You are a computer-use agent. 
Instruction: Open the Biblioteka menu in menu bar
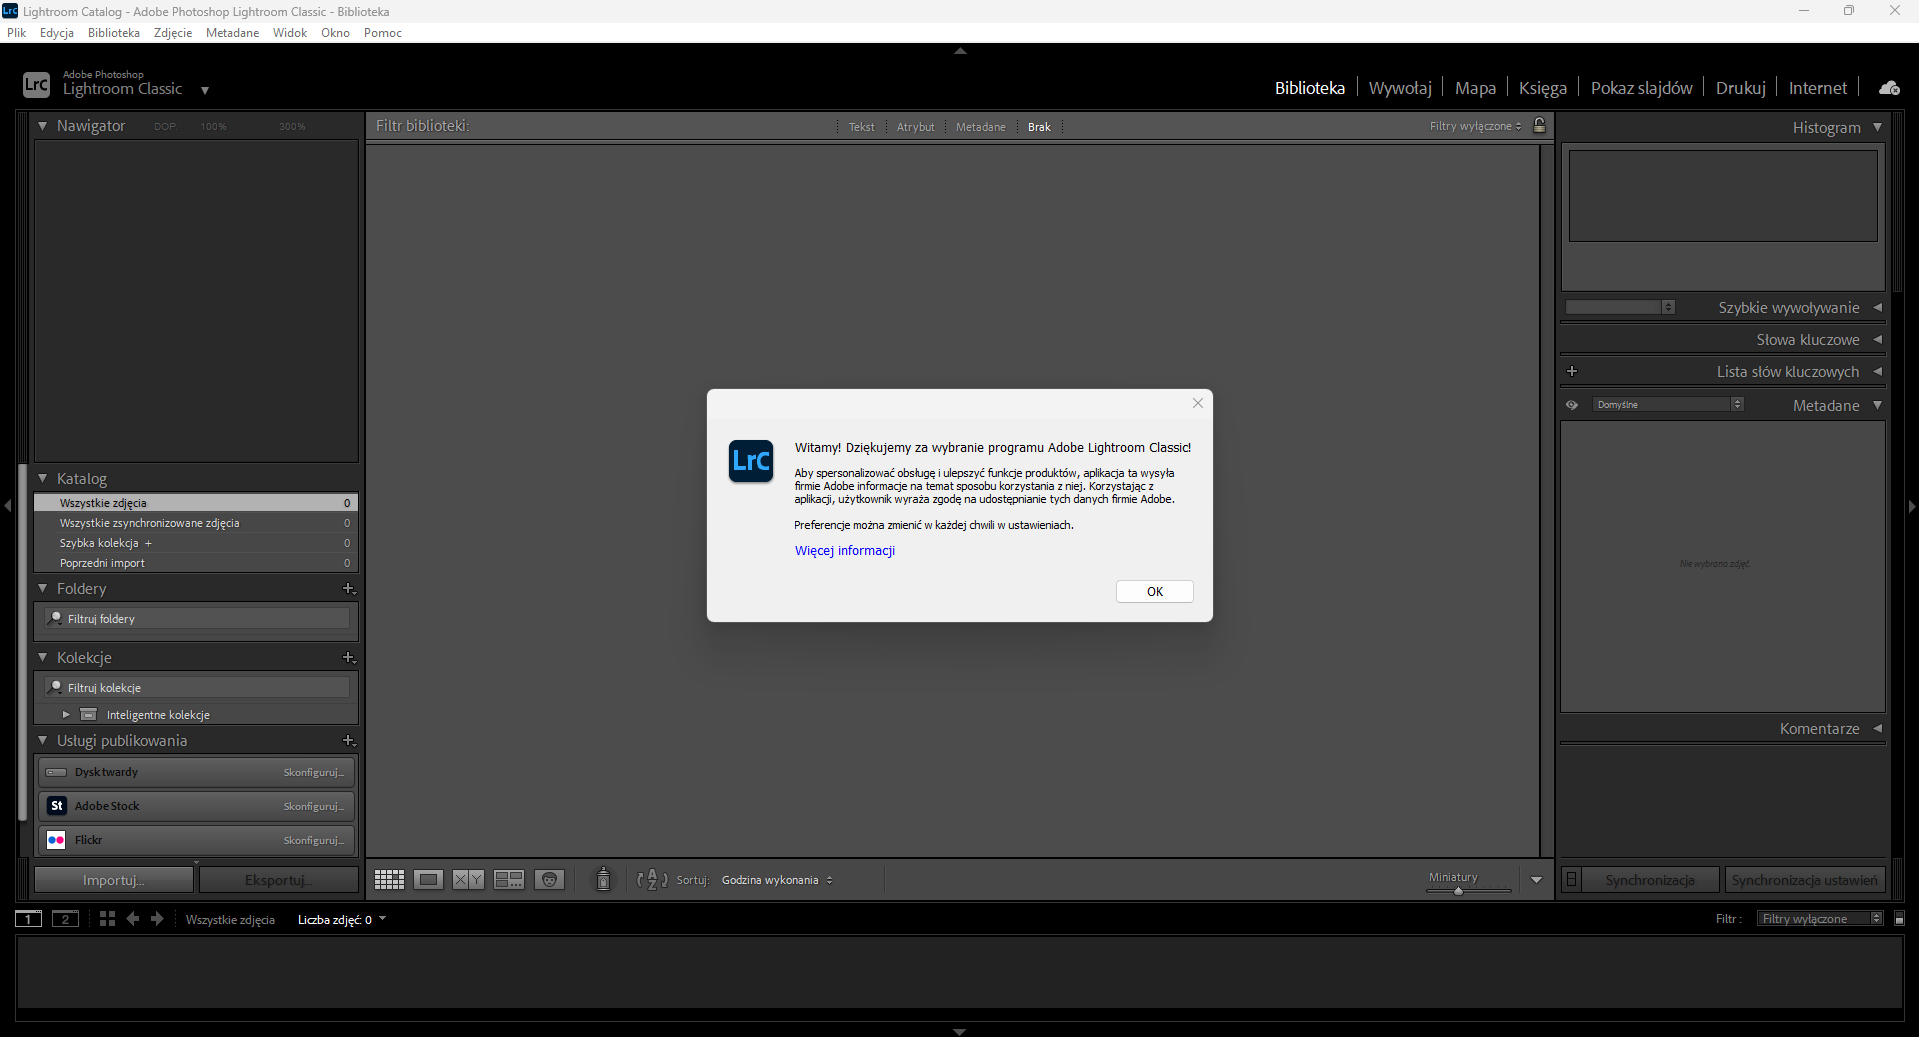pos(114,33)
